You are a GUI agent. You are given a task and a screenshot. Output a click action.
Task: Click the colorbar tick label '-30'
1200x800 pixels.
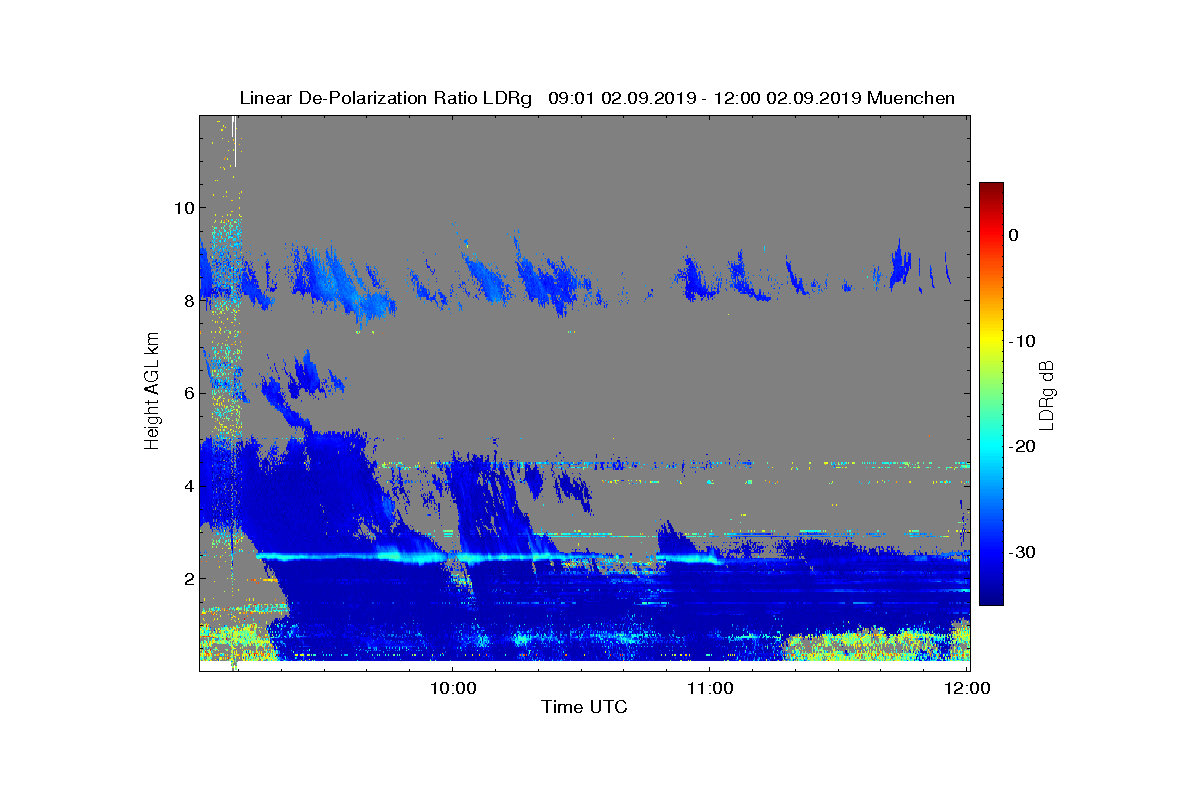tap(1021, 552)
